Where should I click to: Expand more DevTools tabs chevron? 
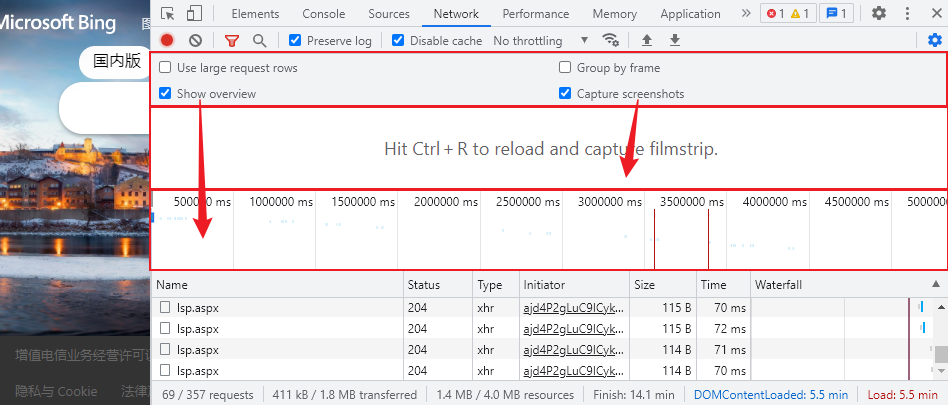point(746,13)
